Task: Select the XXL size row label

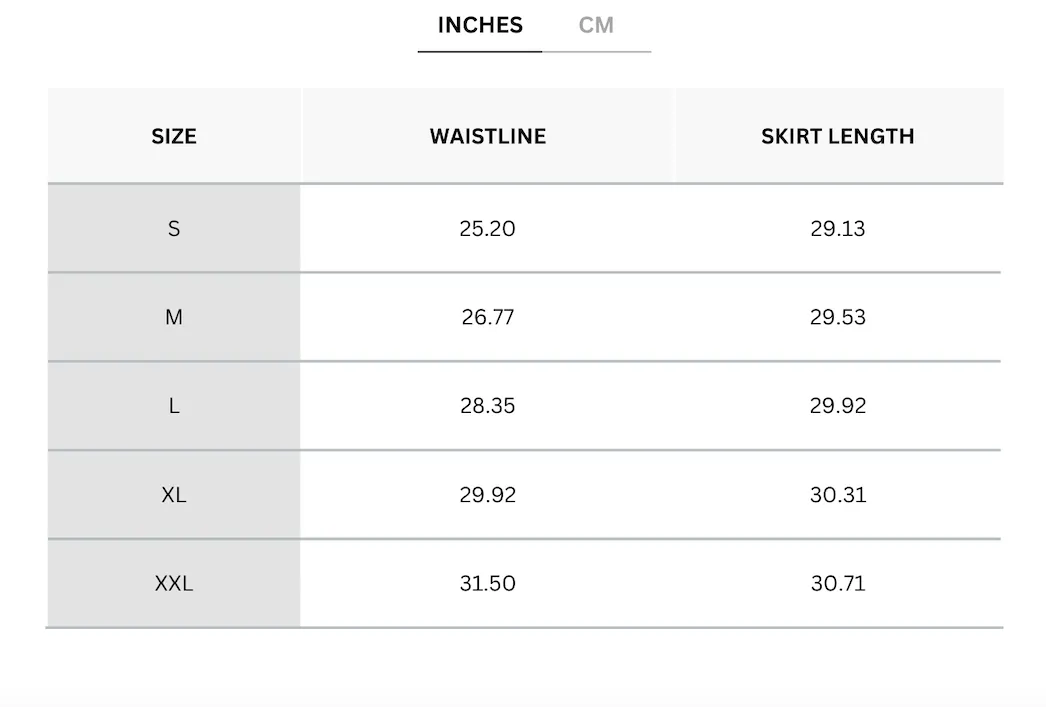Action: [x=174, y=584]
